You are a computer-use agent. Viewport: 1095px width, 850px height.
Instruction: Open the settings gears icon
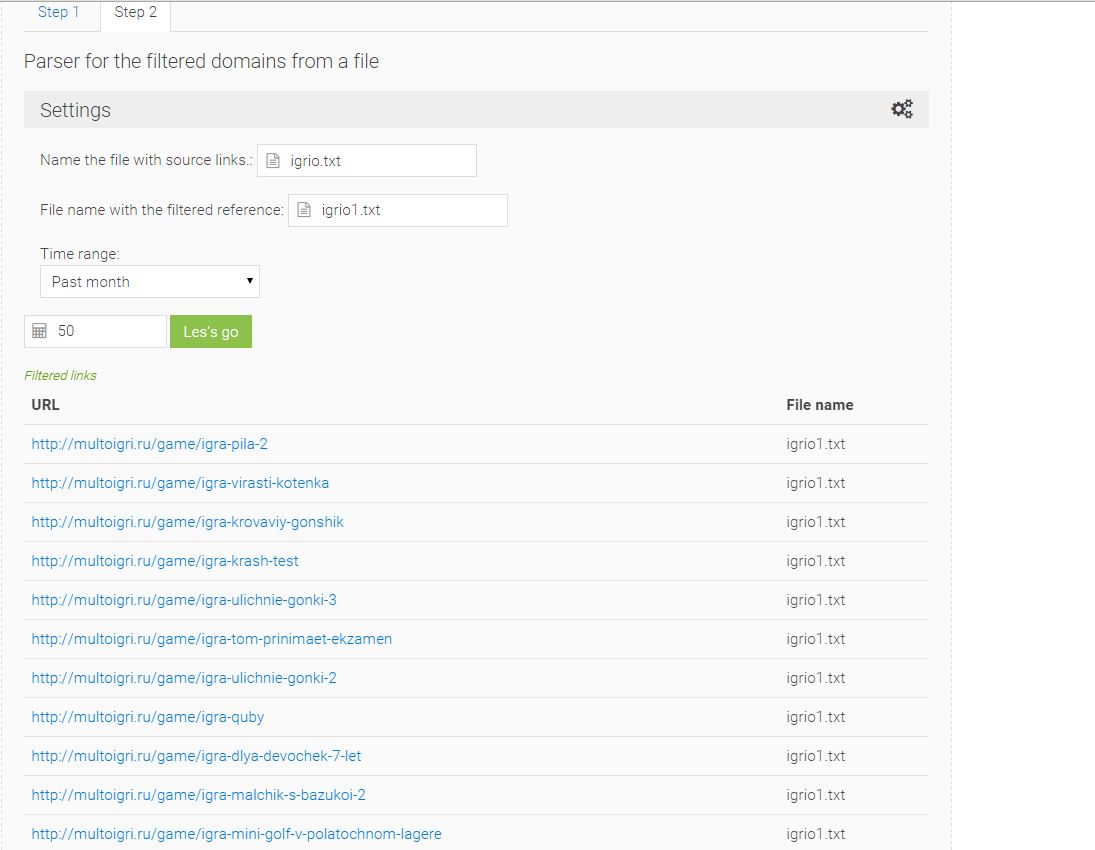tap(902, 109)
